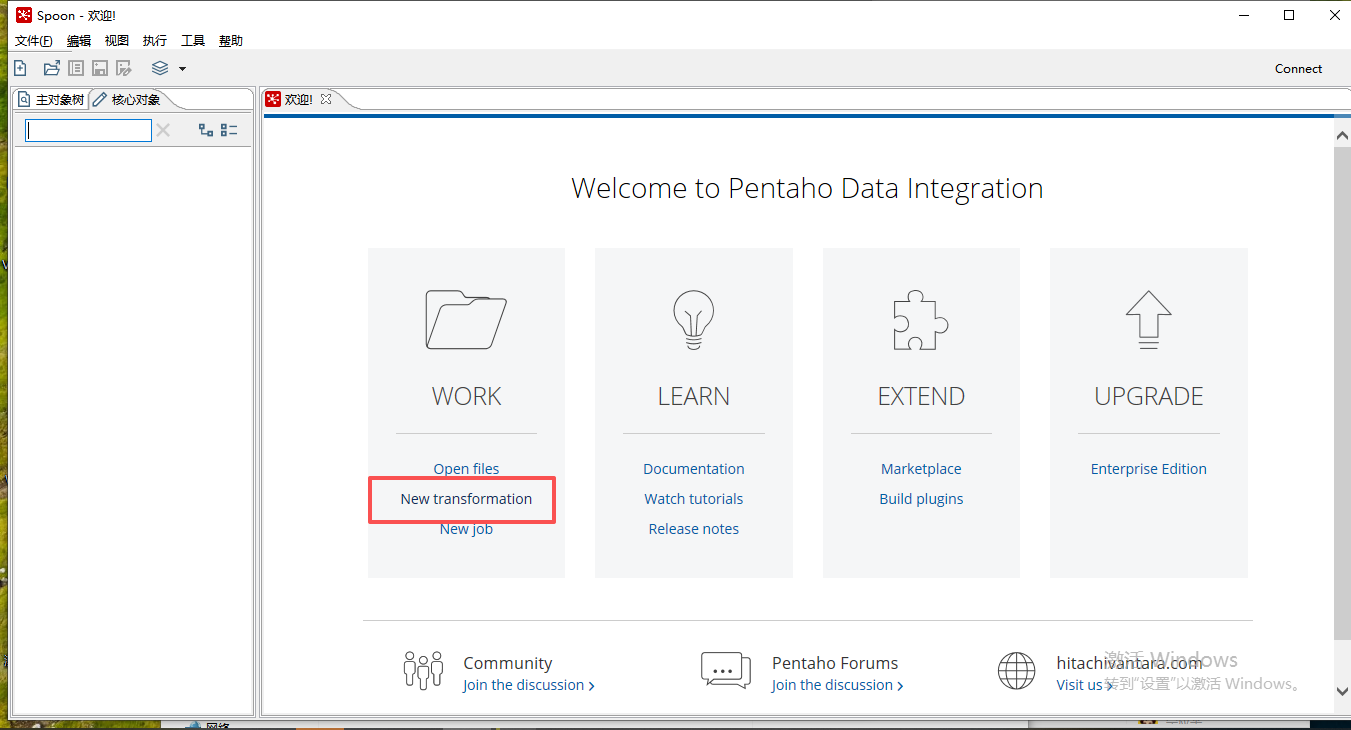Click the LEARN heading text
Image resolution: width=1351 pixels, height=730 pixels.
pos(694,396)
